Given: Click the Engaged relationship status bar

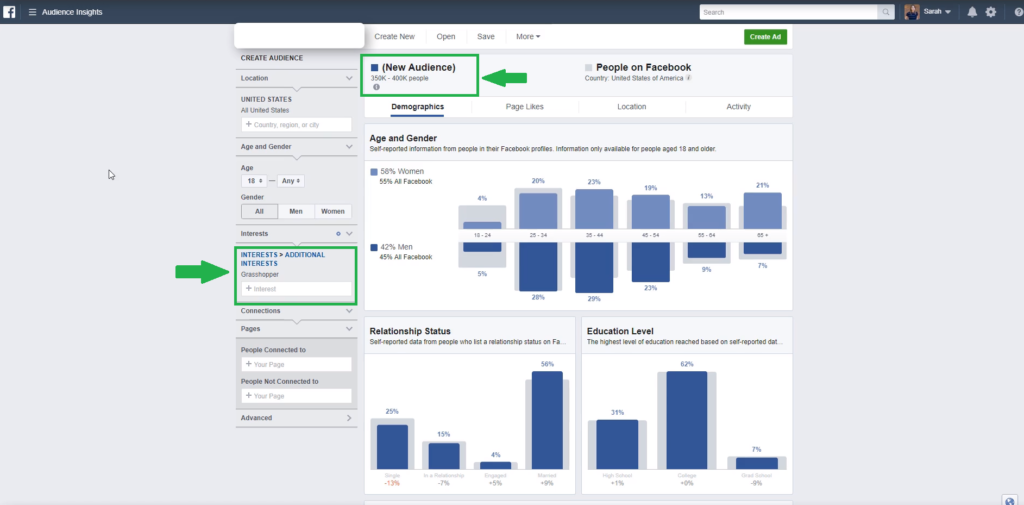Looking at the screenshot, I should (496, 465).
